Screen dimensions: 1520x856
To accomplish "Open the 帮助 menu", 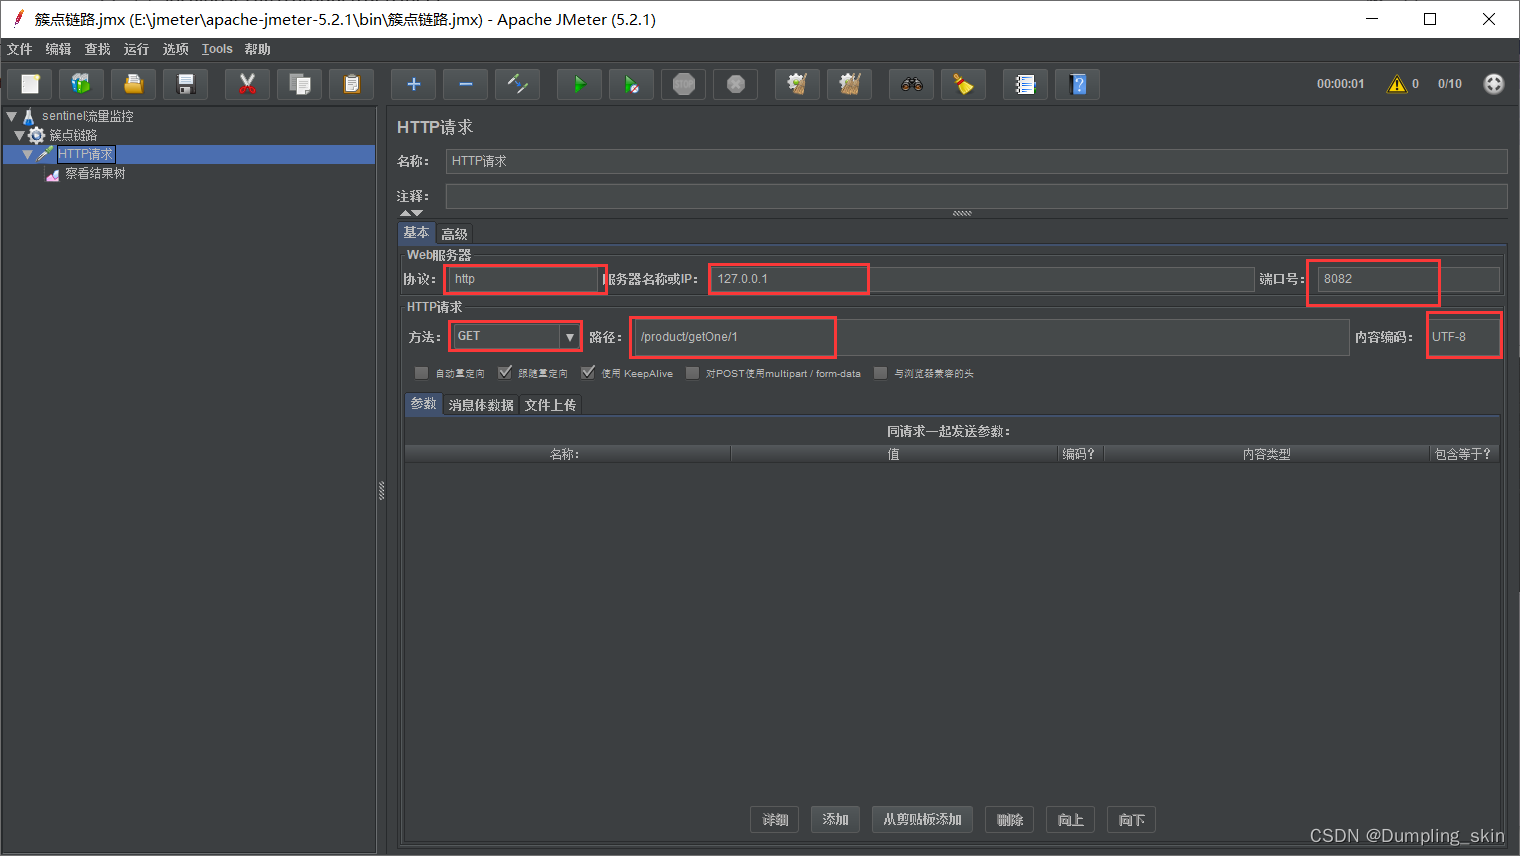I will pyautogui.click(x=257, y=49).
